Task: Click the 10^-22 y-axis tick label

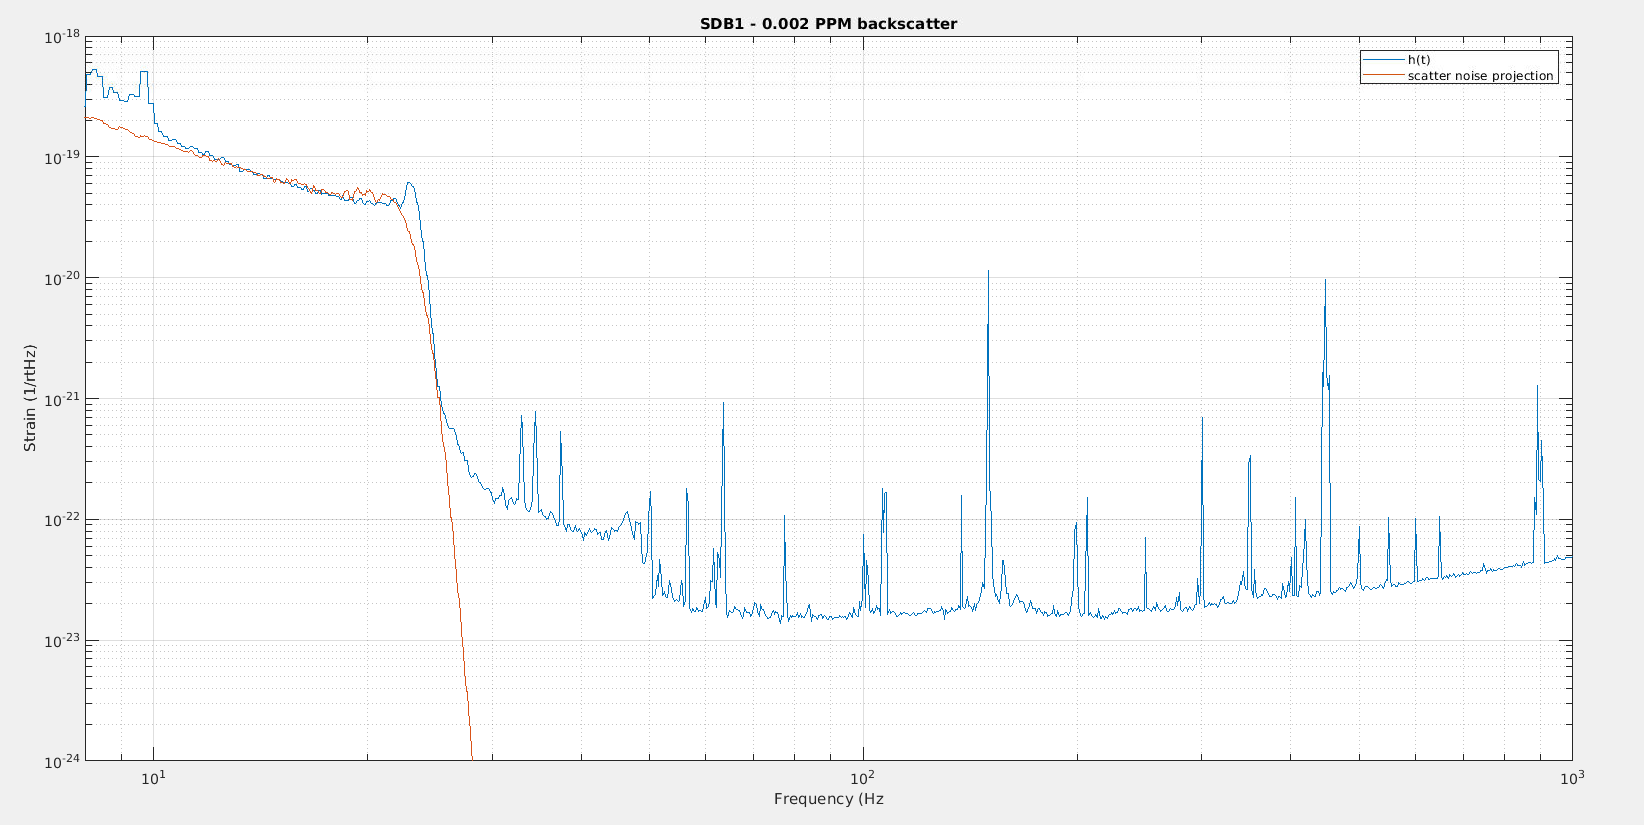Action: [62, 520]
